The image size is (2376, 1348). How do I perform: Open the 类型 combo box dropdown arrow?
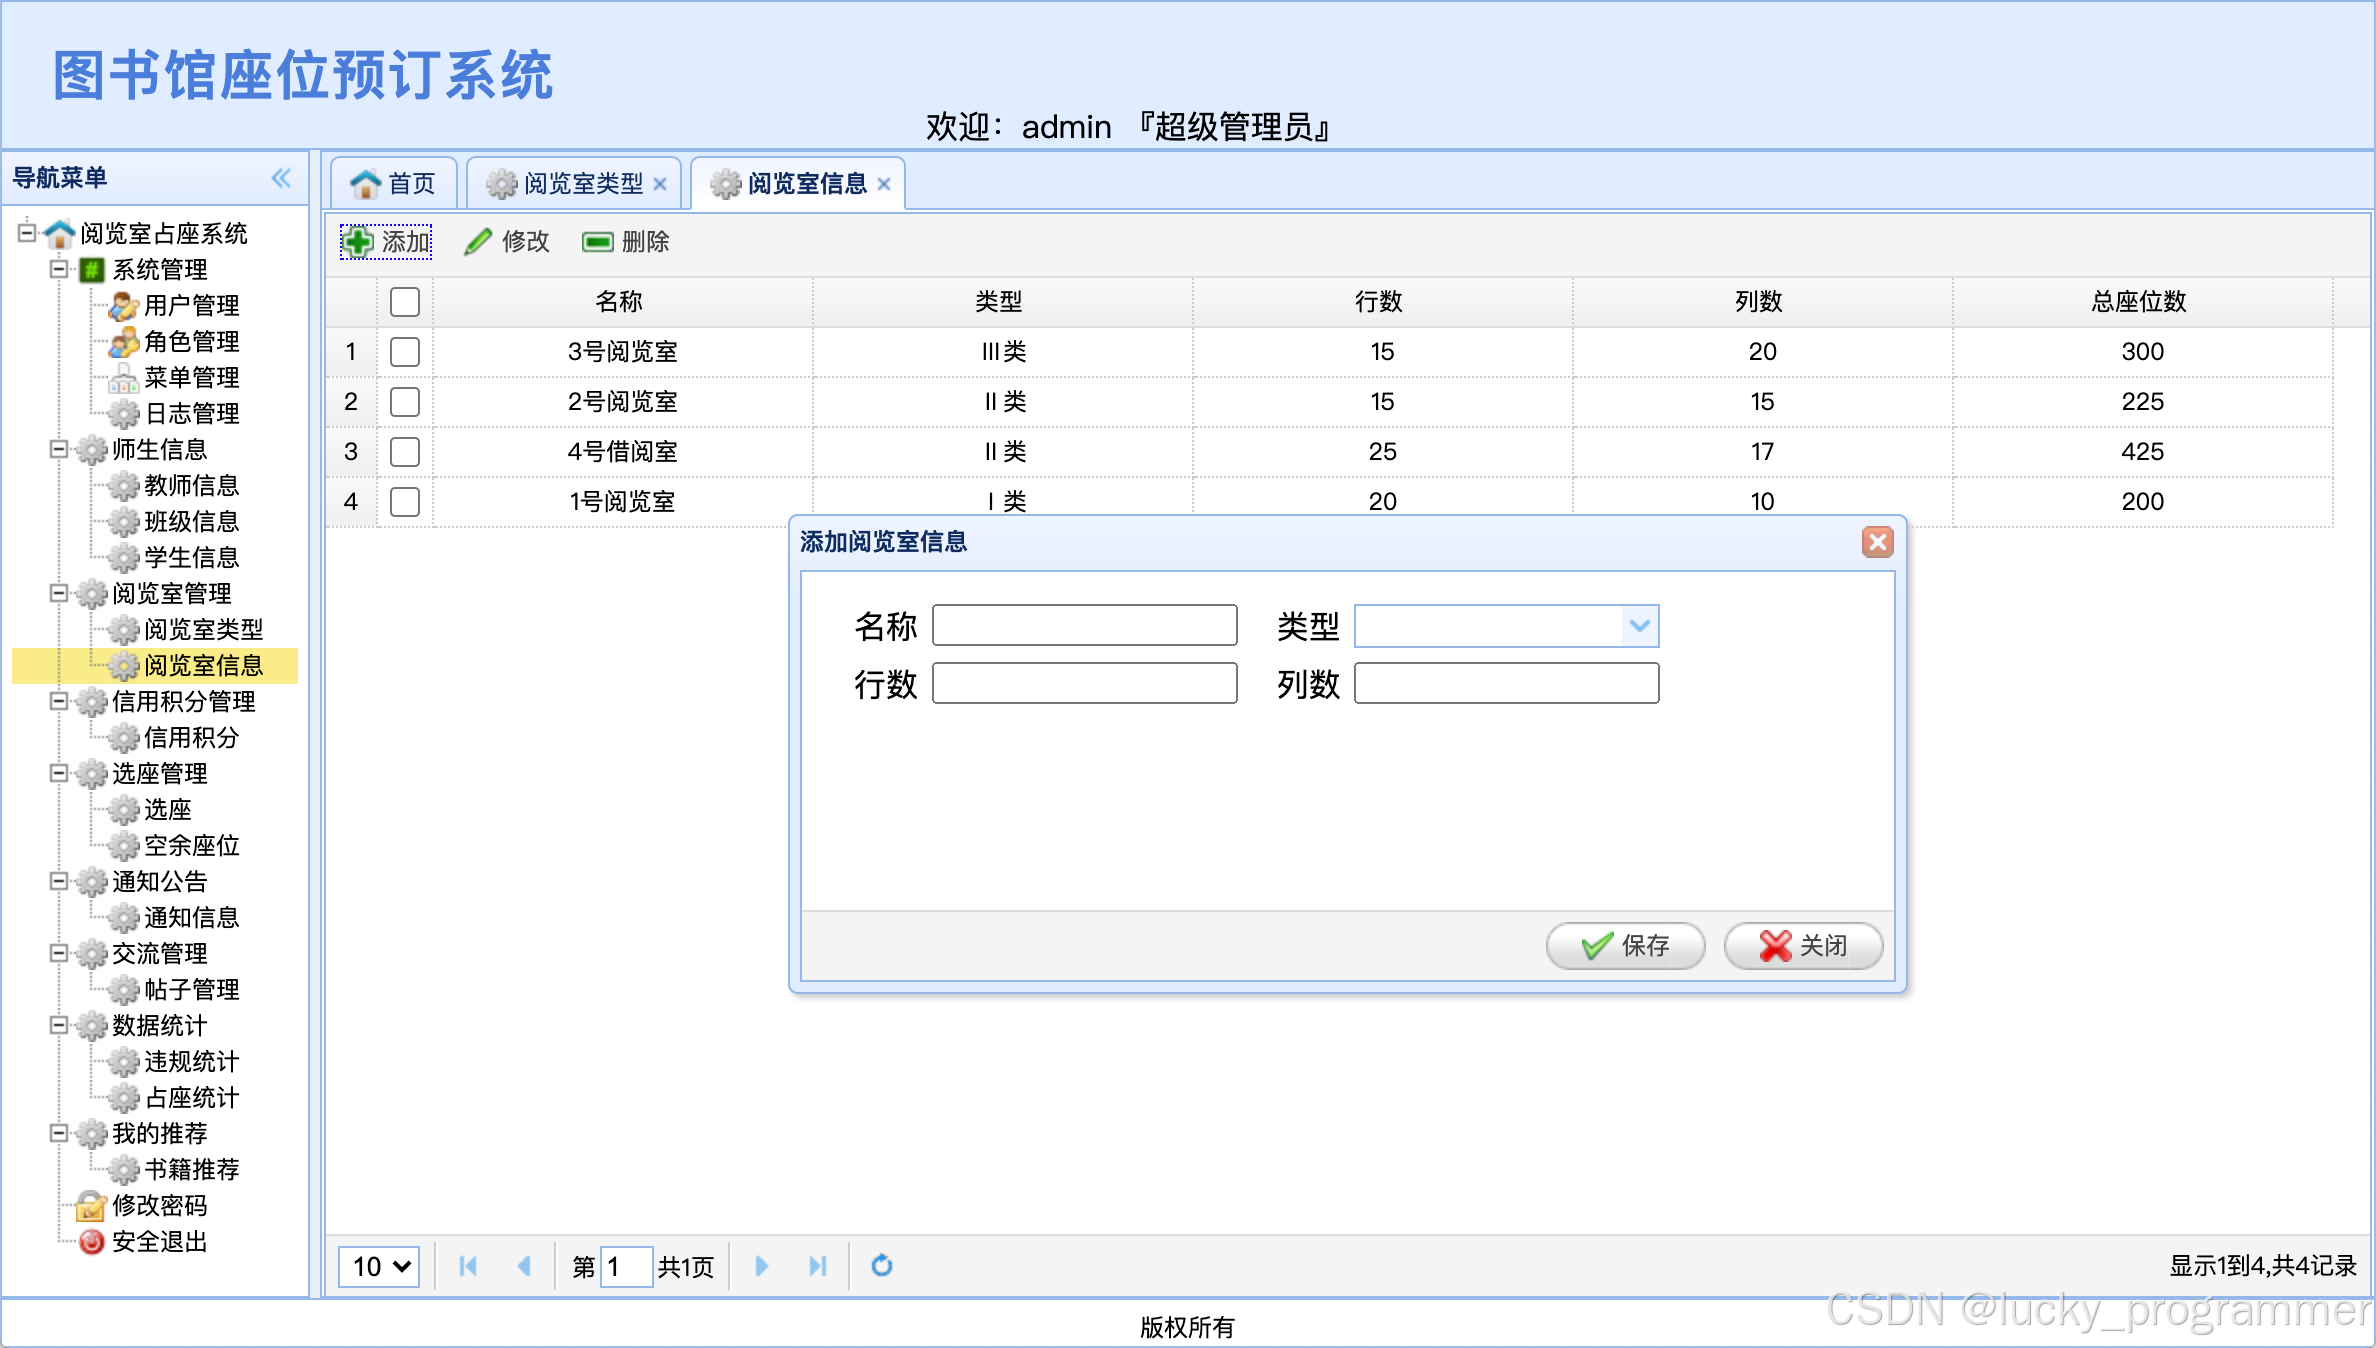(x=1639, y=626)
